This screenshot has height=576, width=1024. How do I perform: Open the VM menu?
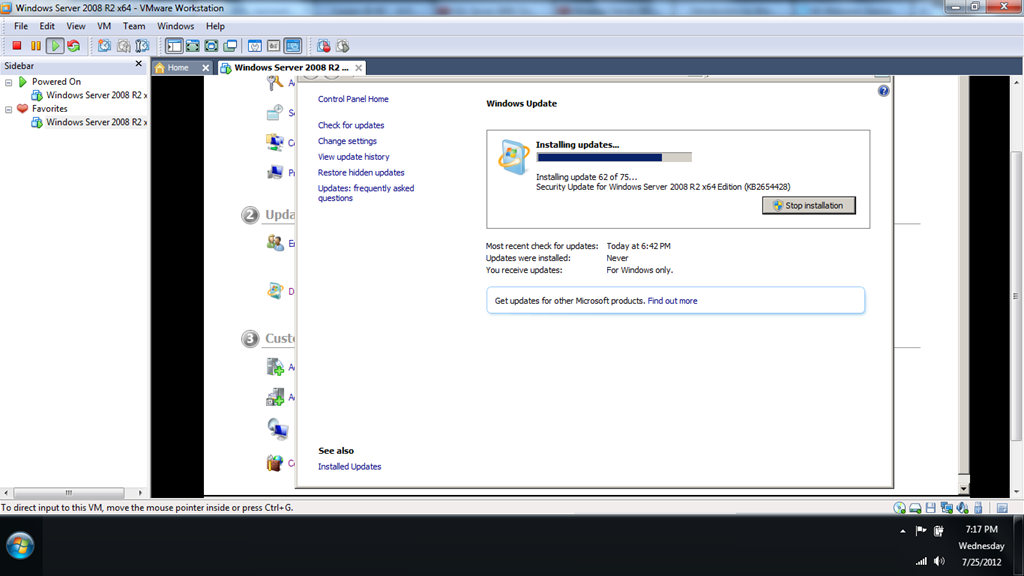click(x=104, y=26)
